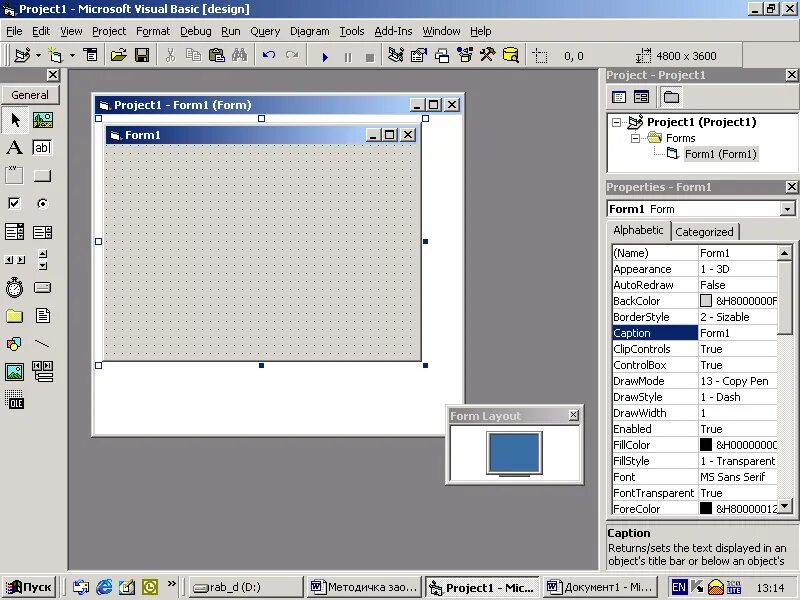Click the BackColor color swatch
Screen dimensions: 800x600
(706, 301)
